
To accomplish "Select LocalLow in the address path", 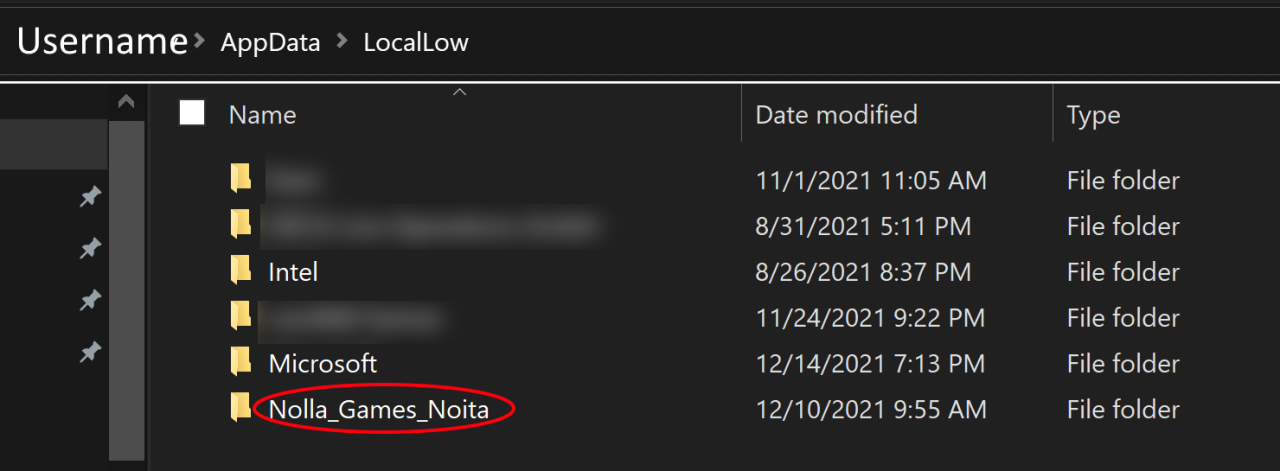I will click(x=416, y=43).
